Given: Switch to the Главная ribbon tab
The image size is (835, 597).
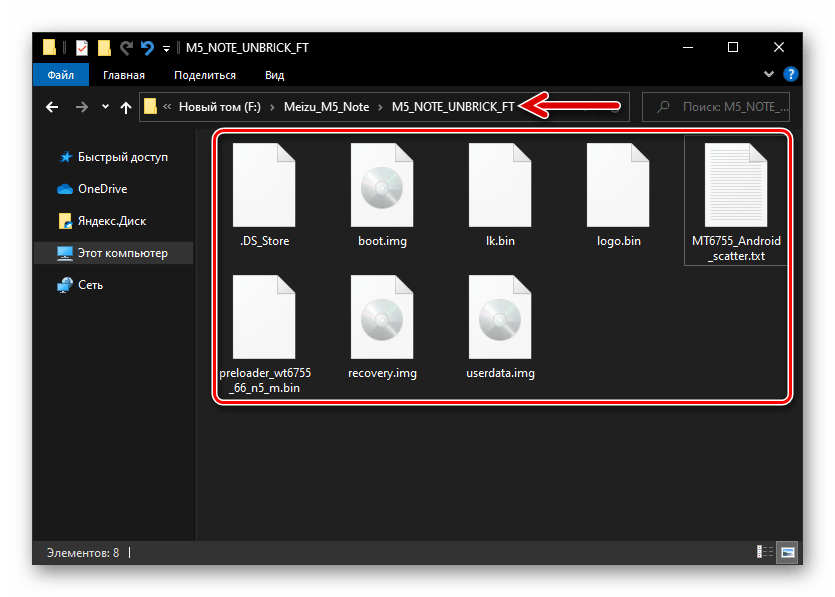Looking at the screenshot, I should tap(124, 75).
